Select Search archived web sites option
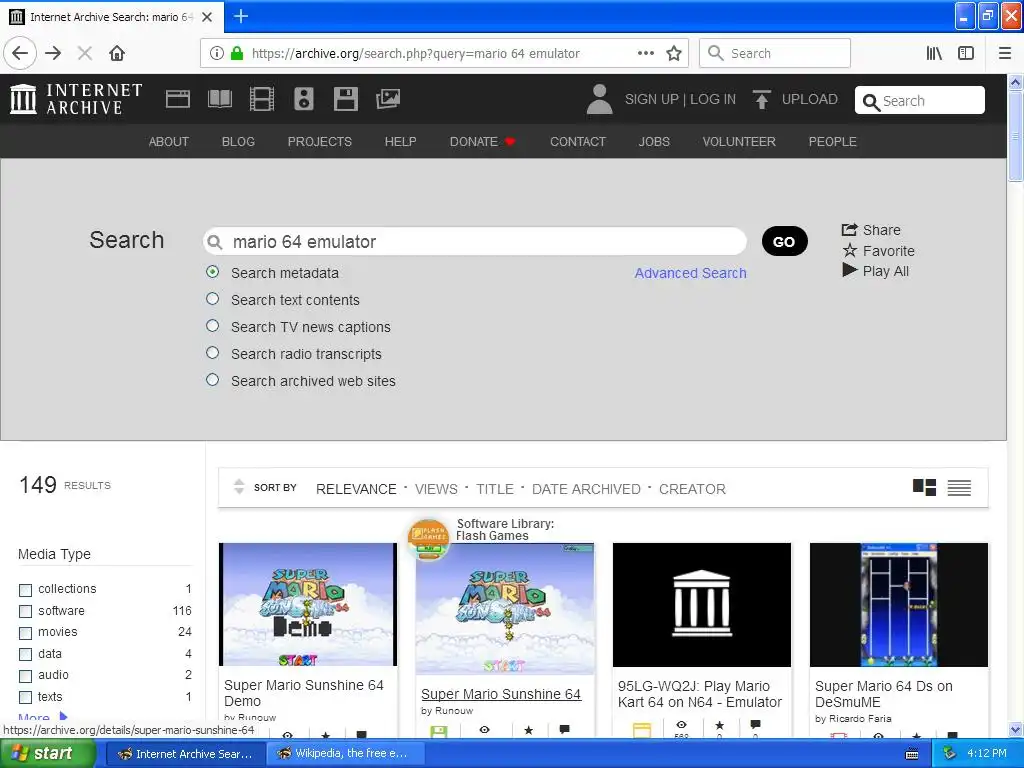This screenshot has width=1024, height=768. (x=212, y=379)
